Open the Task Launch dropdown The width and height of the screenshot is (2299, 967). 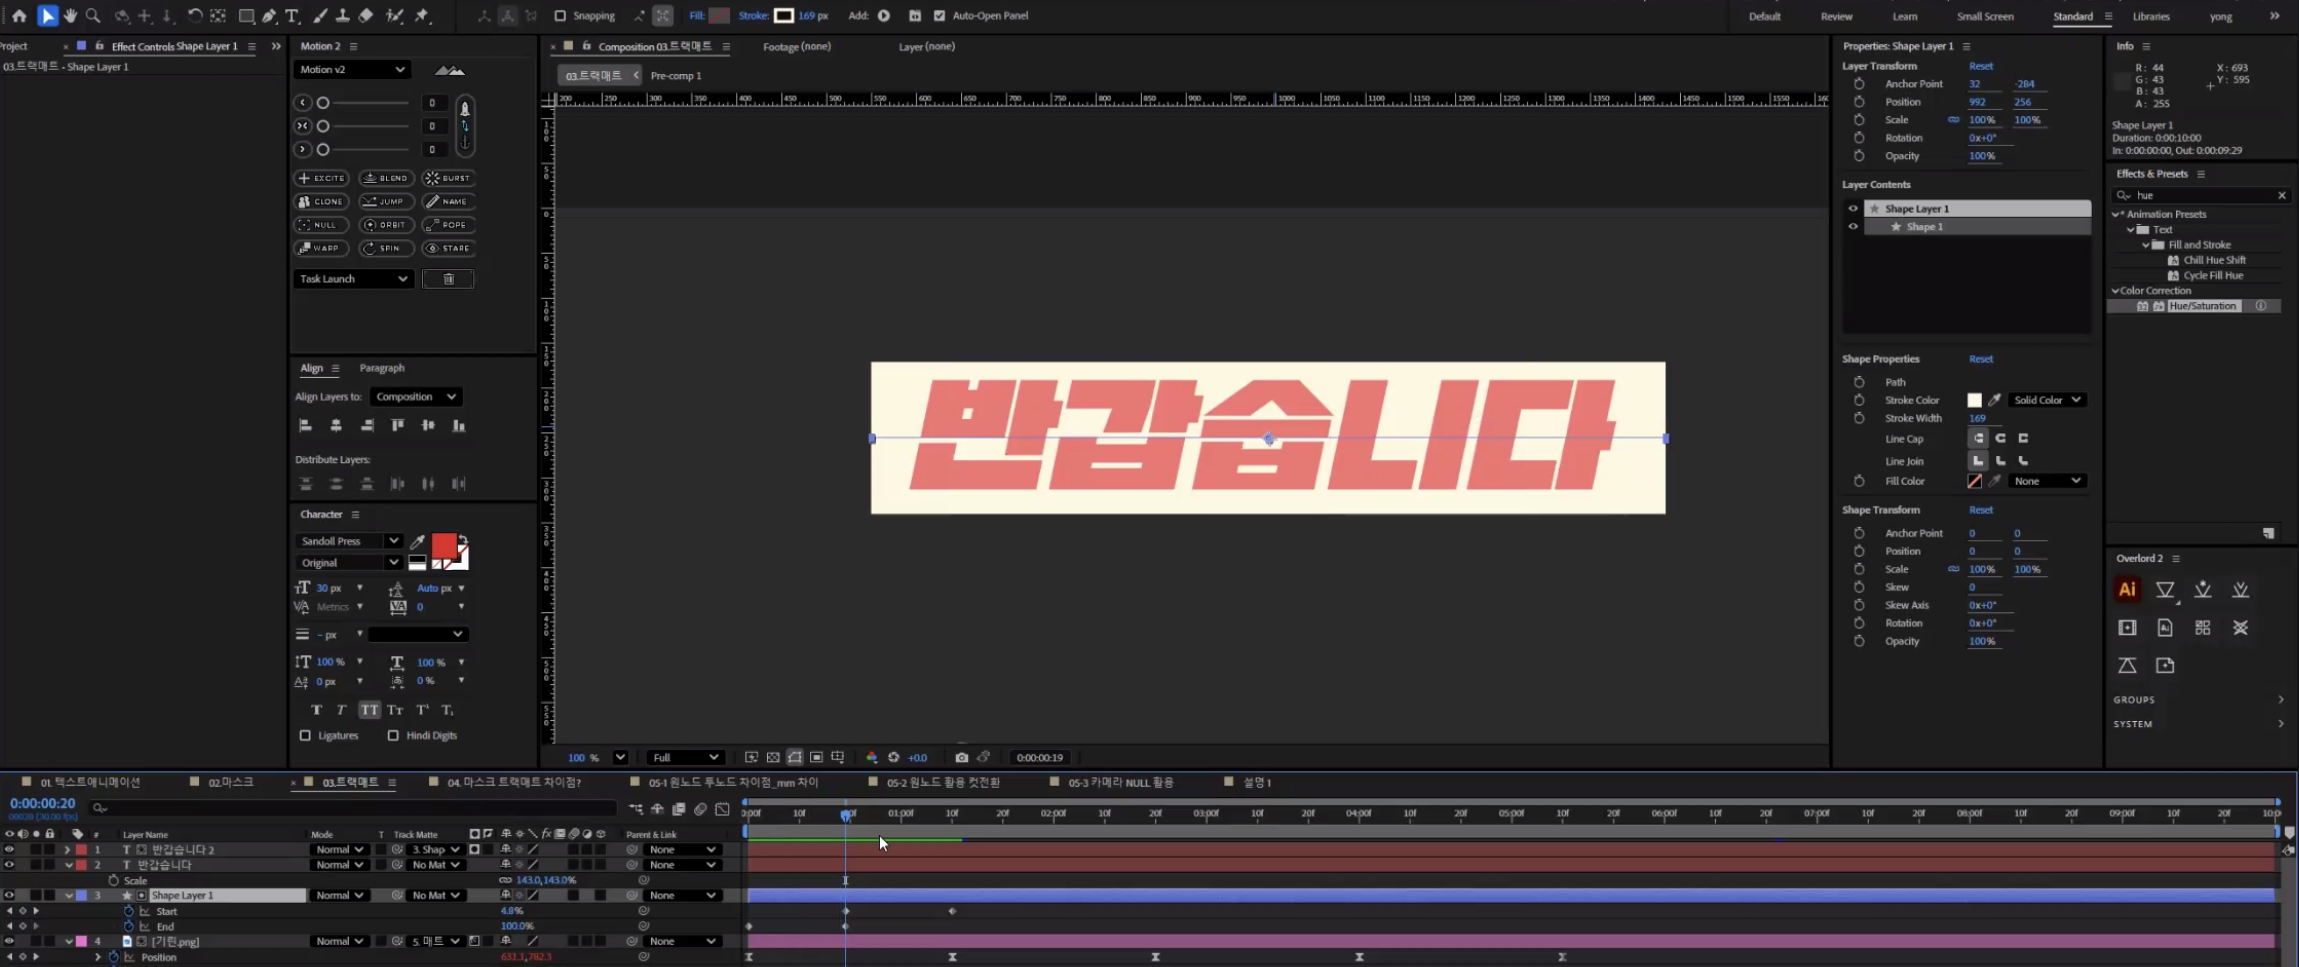[x=353, y=279]
